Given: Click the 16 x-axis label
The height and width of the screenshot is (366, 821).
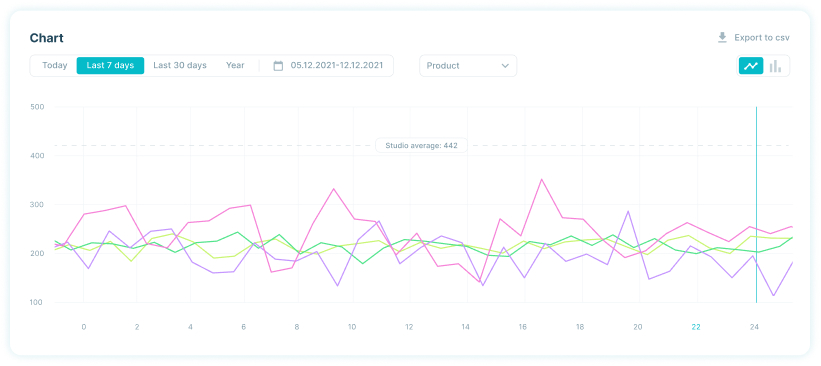Looking at the screenshot, I should point(523,327).
